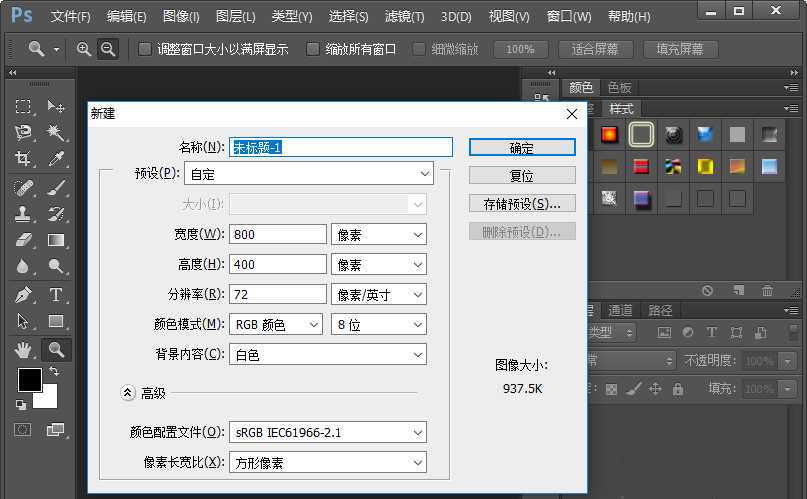
Task: Select the Crop tool
Action: click(x=23, y=159)
